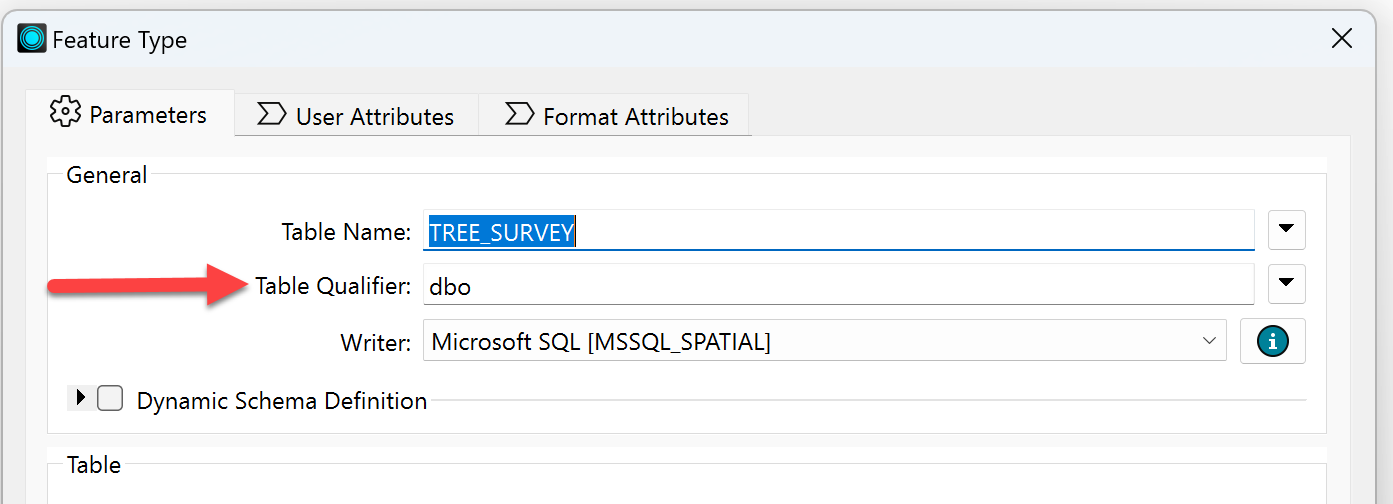Screen dimensions: 1393x504
Task: Click the General group heading
Action: pyautogui.click(x=107, y=175)
